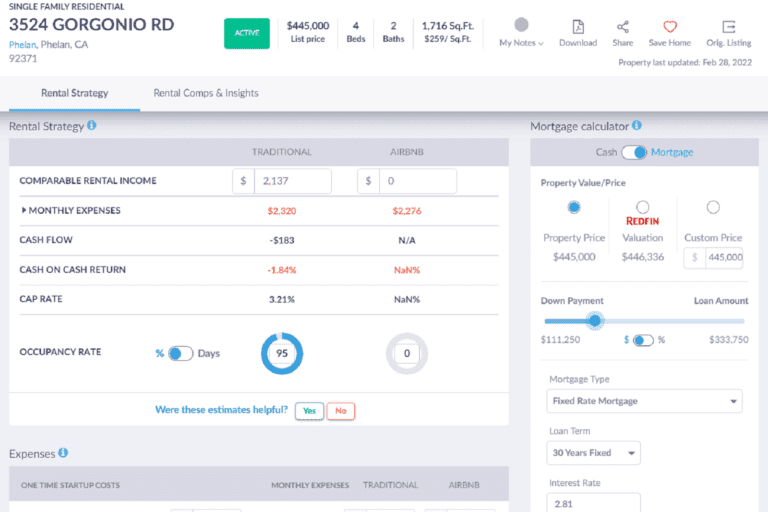768x512 pixels.
Task: Toggle occupancy rate between % and Days
Action: [x=180, y=353]
